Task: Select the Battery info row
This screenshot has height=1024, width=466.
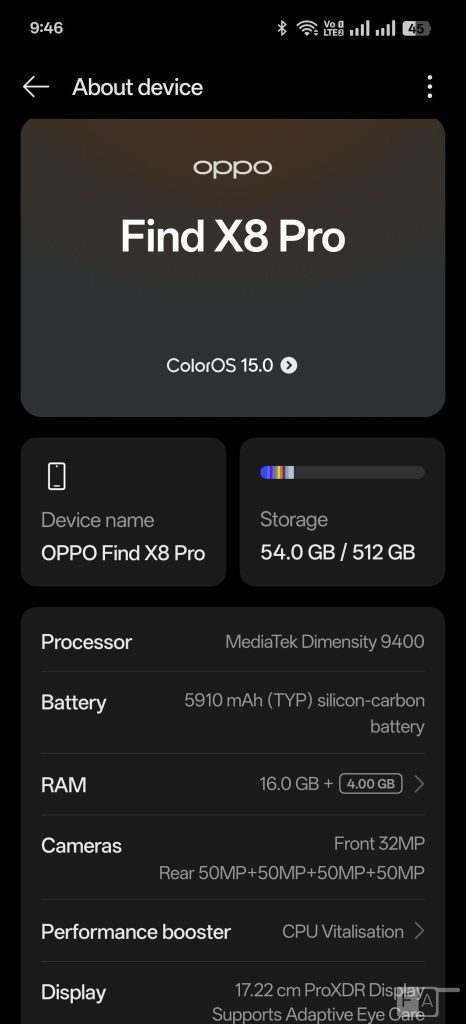Action: [x=233, y=712]
